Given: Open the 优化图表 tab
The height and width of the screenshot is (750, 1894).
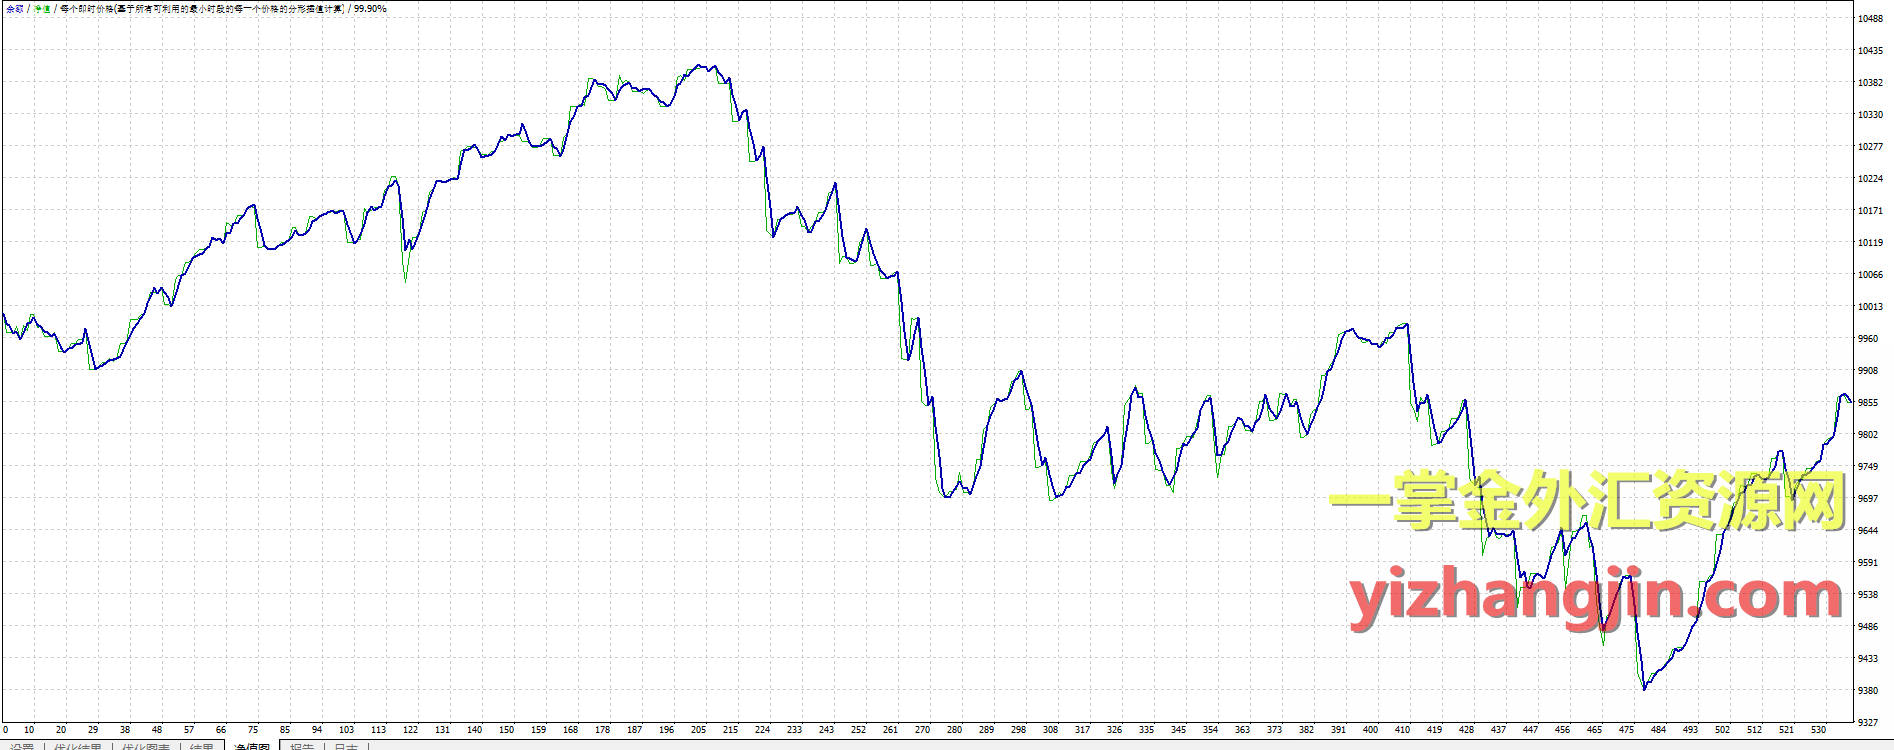Looking at the screenshot, I should click(146, 746).
